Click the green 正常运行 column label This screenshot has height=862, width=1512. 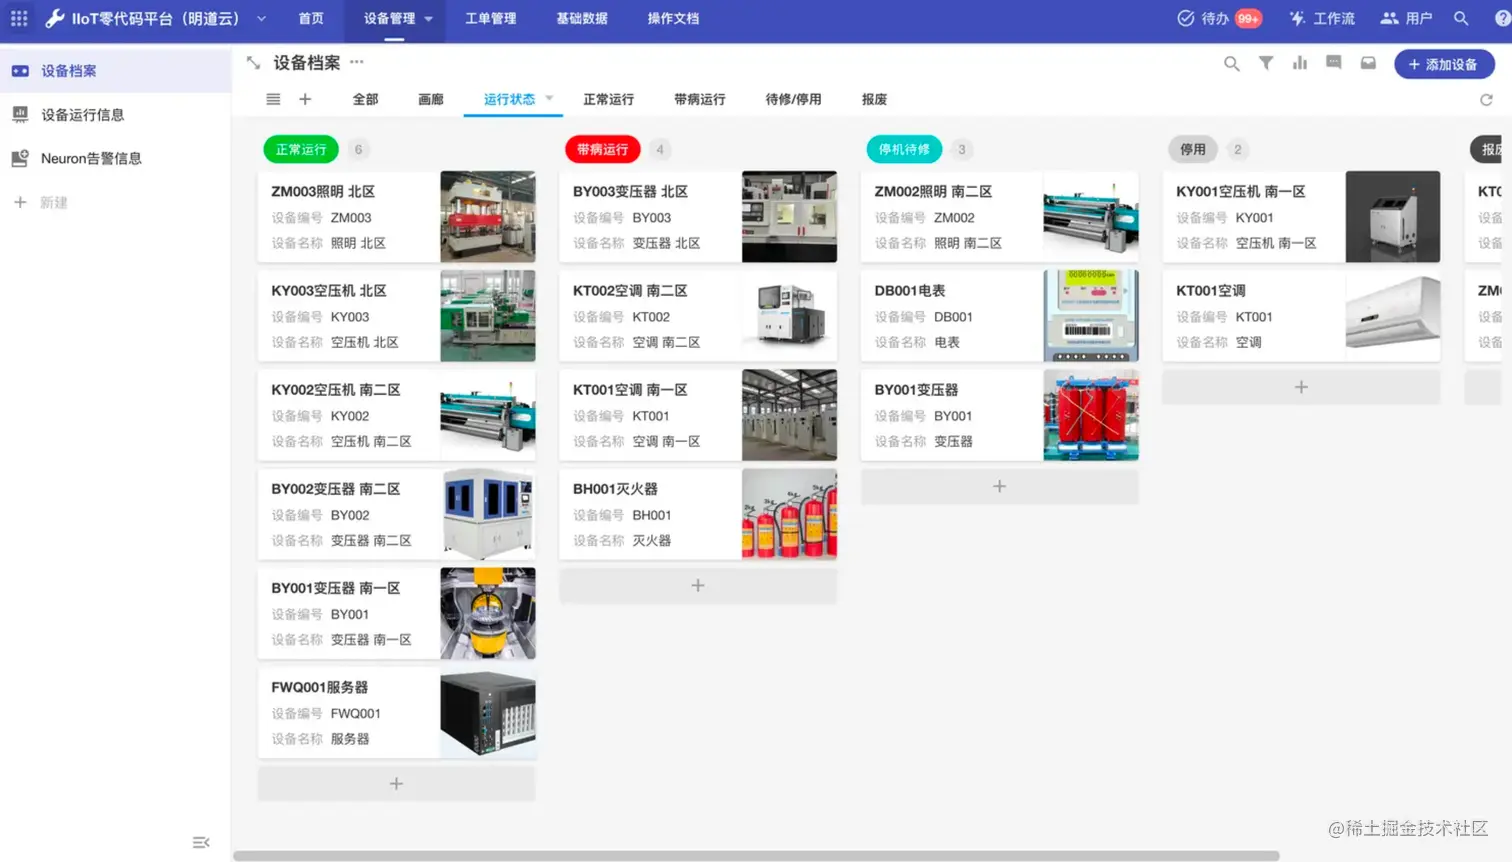[x=301, y=149]
